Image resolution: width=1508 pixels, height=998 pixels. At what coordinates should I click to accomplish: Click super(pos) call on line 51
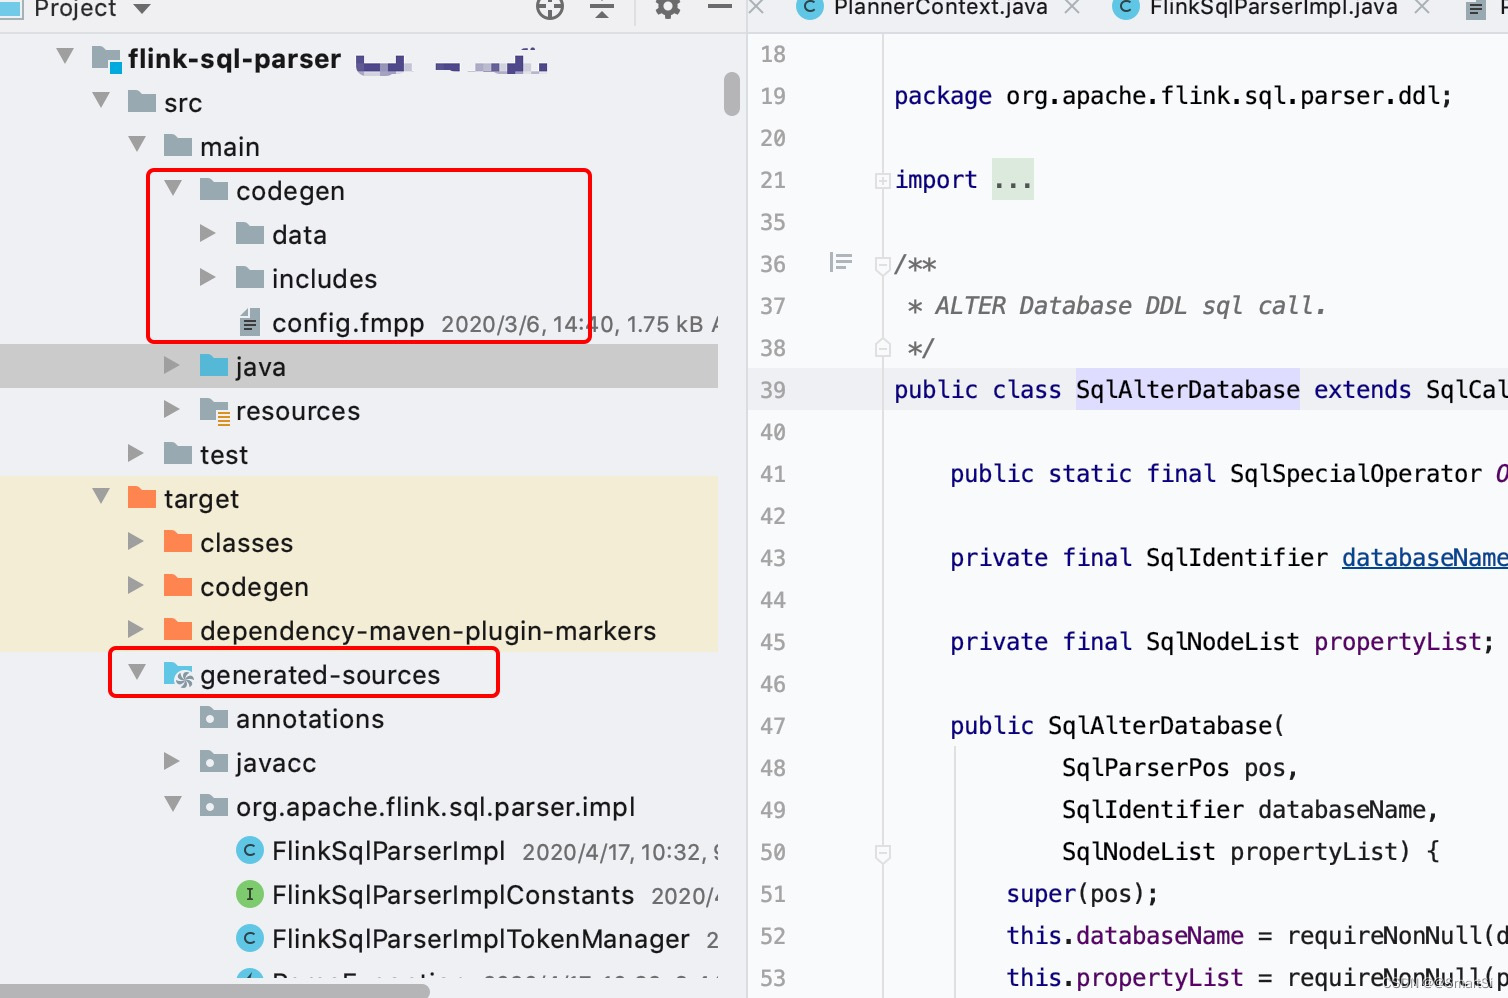pos(1082,893)
